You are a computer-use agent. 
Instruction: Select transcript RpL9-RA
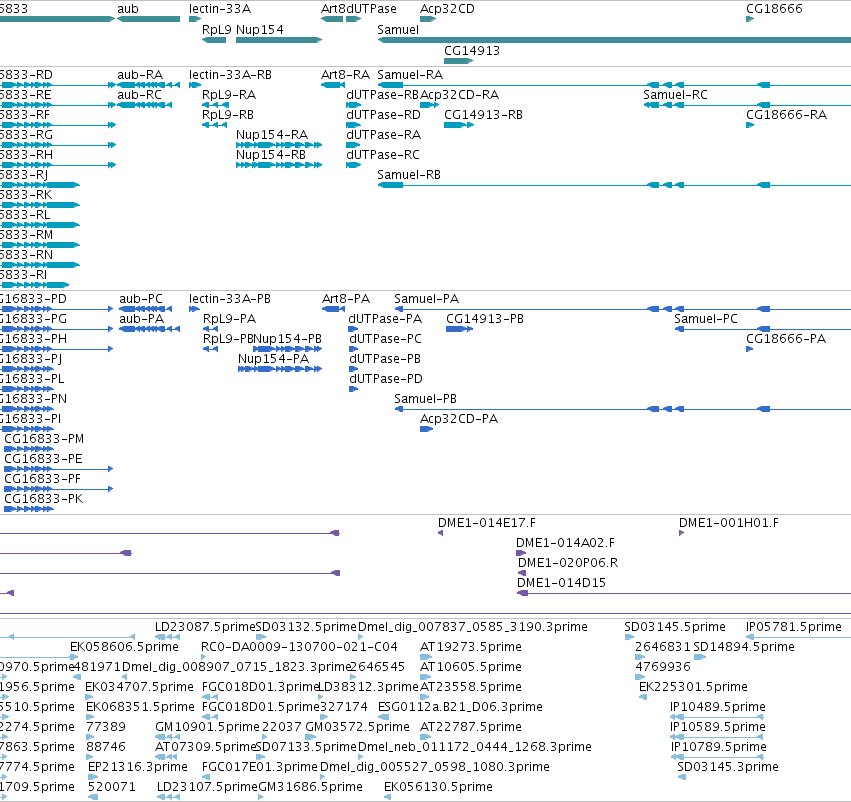228,94
